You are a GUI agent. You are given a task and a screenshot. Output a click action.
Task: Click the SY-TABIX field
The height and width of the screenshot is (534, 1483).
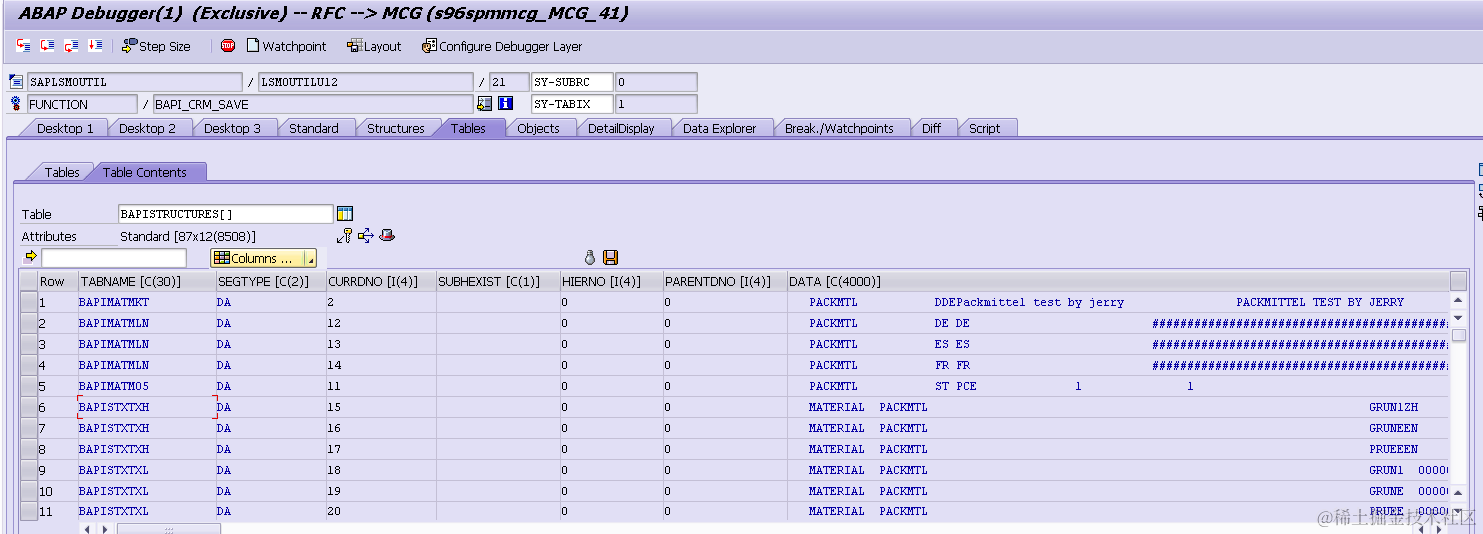[x=571, y=104]
